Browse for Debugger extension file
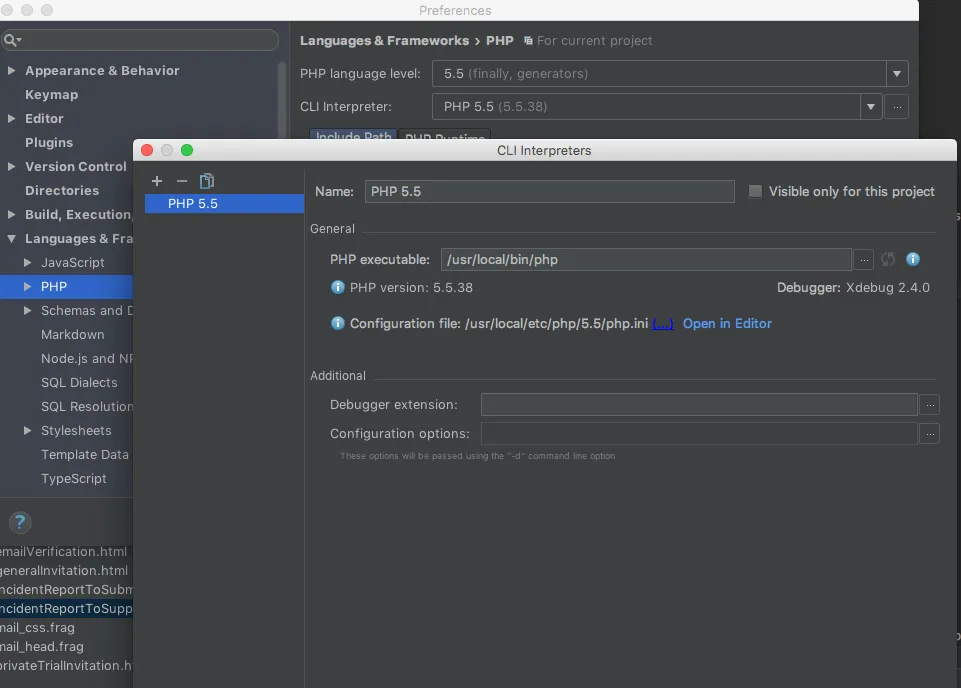Viewport: 961px width, 688px height. (x=930, y=405)
